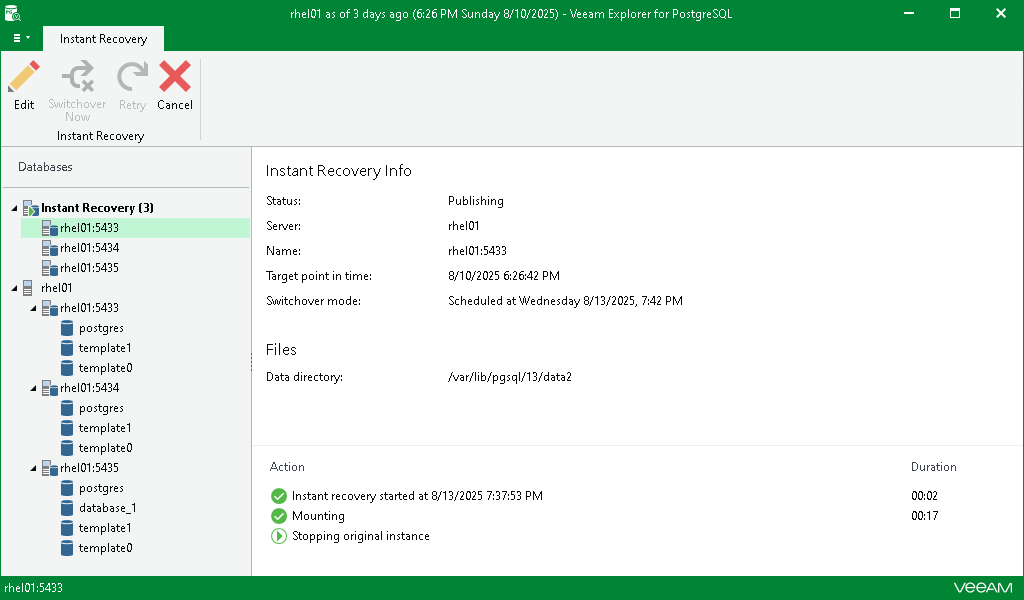Image resolution: width=1024 pixels, height=600 pixels.
Task: Switch to the Instant Recovery tab
Action: click(x=103, y=39)
